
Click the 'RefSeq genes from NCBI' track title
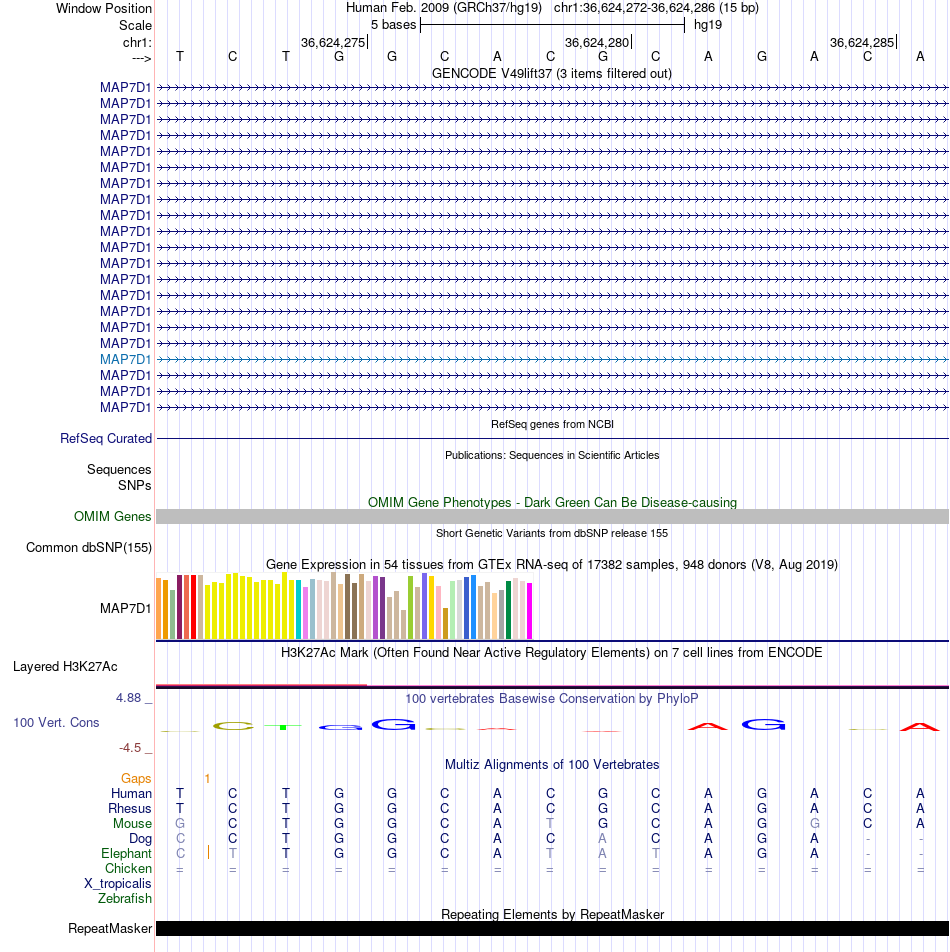coord(552,424)
